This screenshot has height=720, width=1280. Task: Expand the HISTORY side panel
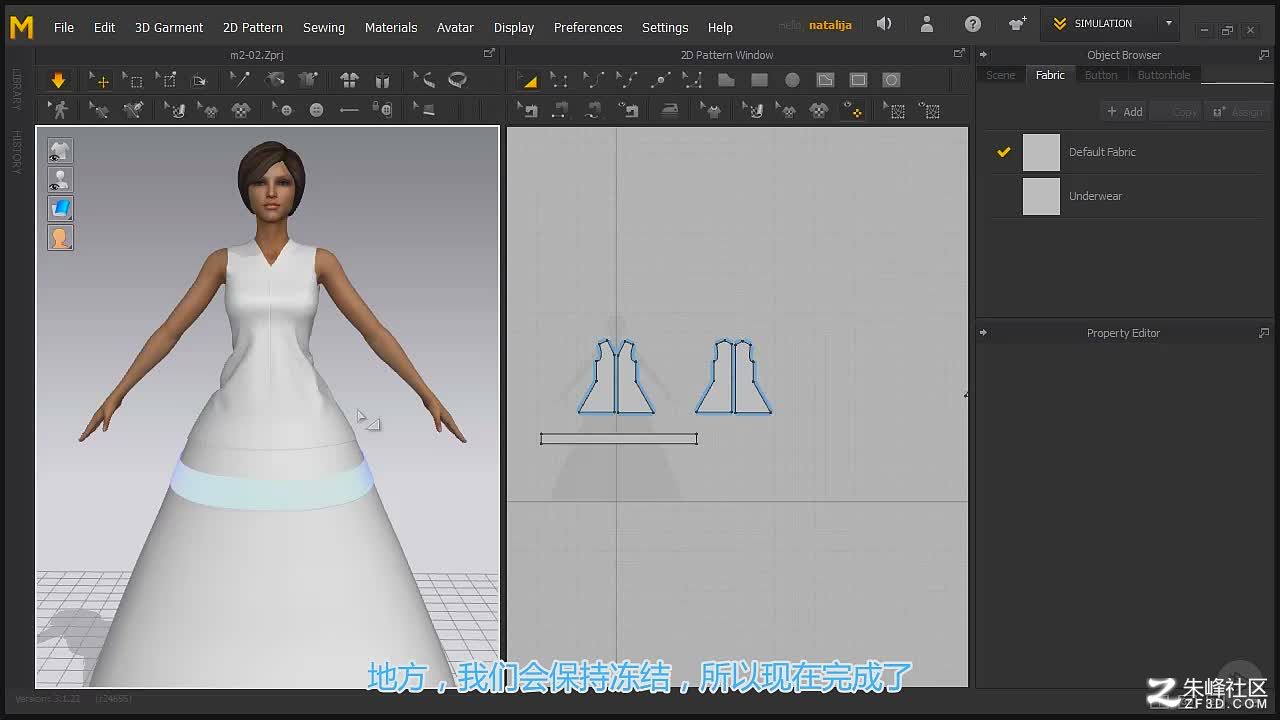(16, 152)
